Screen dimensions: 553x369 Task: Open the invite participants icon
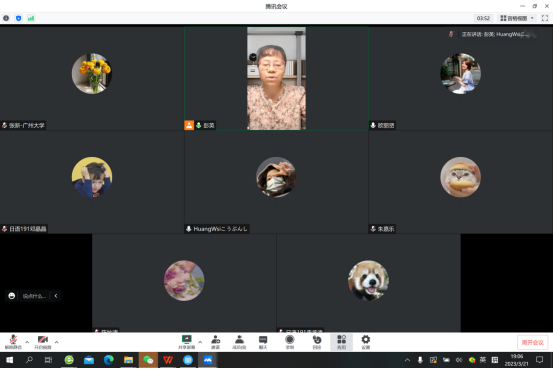[x=215, y=341]
